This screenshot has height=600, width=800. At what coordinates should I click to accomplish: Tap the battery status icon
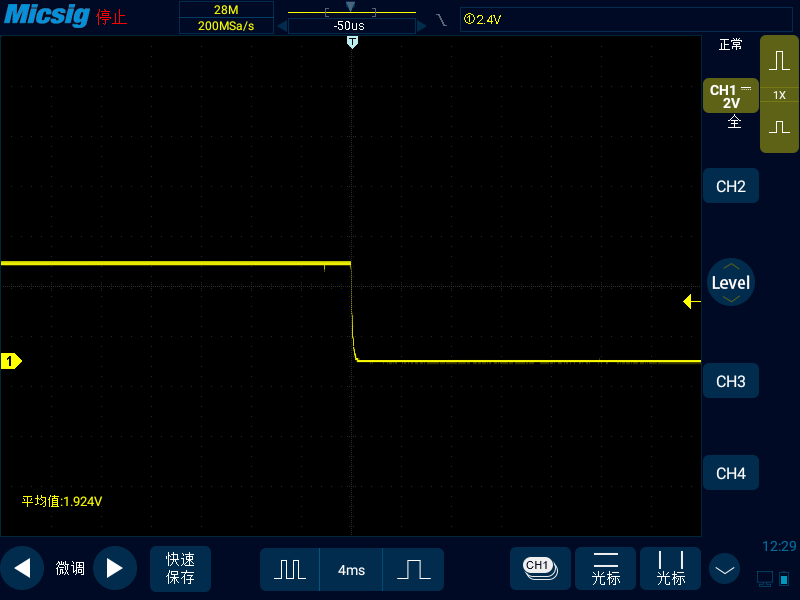click(x=784, y=579)
